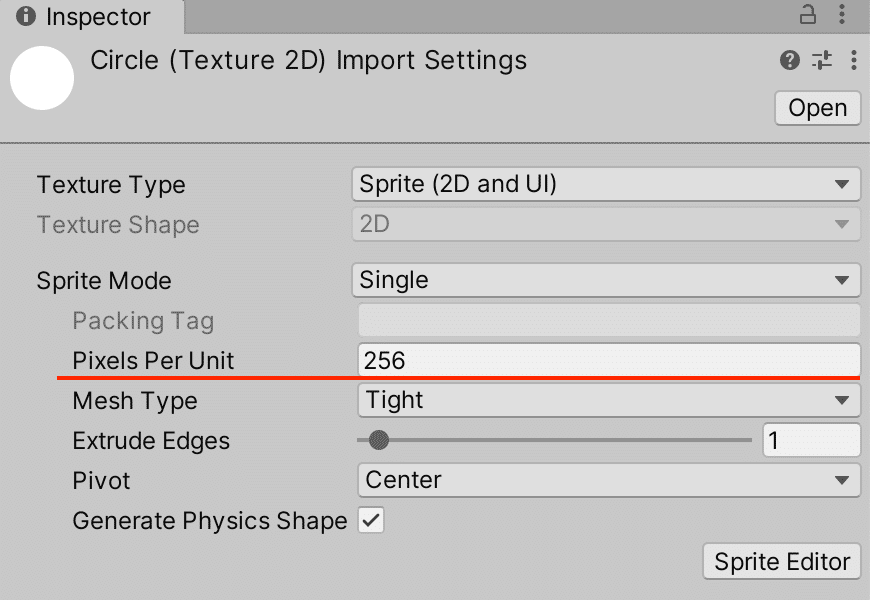
Task: Open the import settings context menu
Action: click(x=853, y=61)
